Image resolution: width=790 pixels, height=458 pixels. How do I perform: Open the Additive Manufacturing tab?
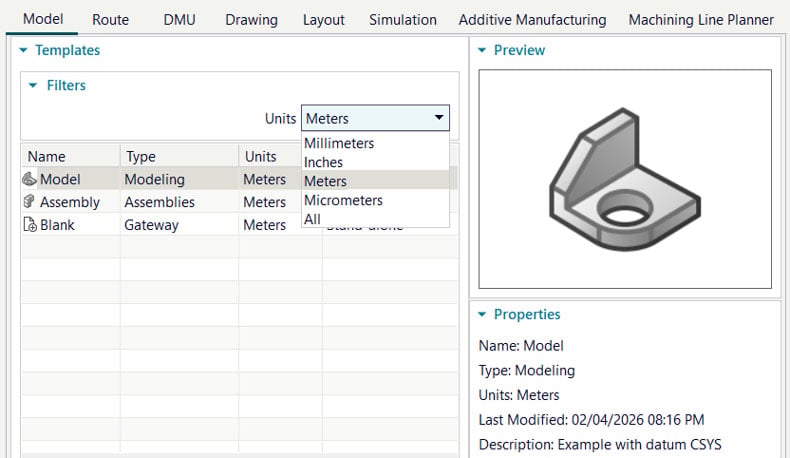click(x=532, y=20)
